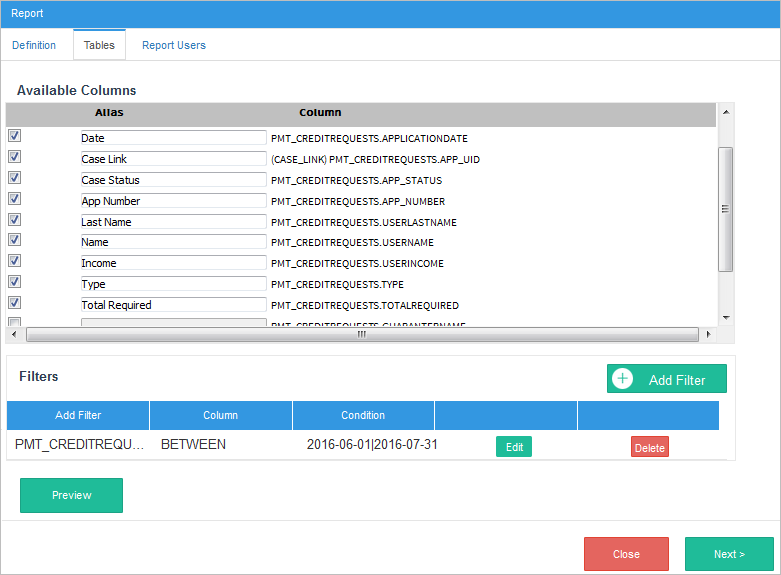781x575 pixels.
Task: Switch to the Definition tab
Action: pyautogui.click(x=34, y=45)
